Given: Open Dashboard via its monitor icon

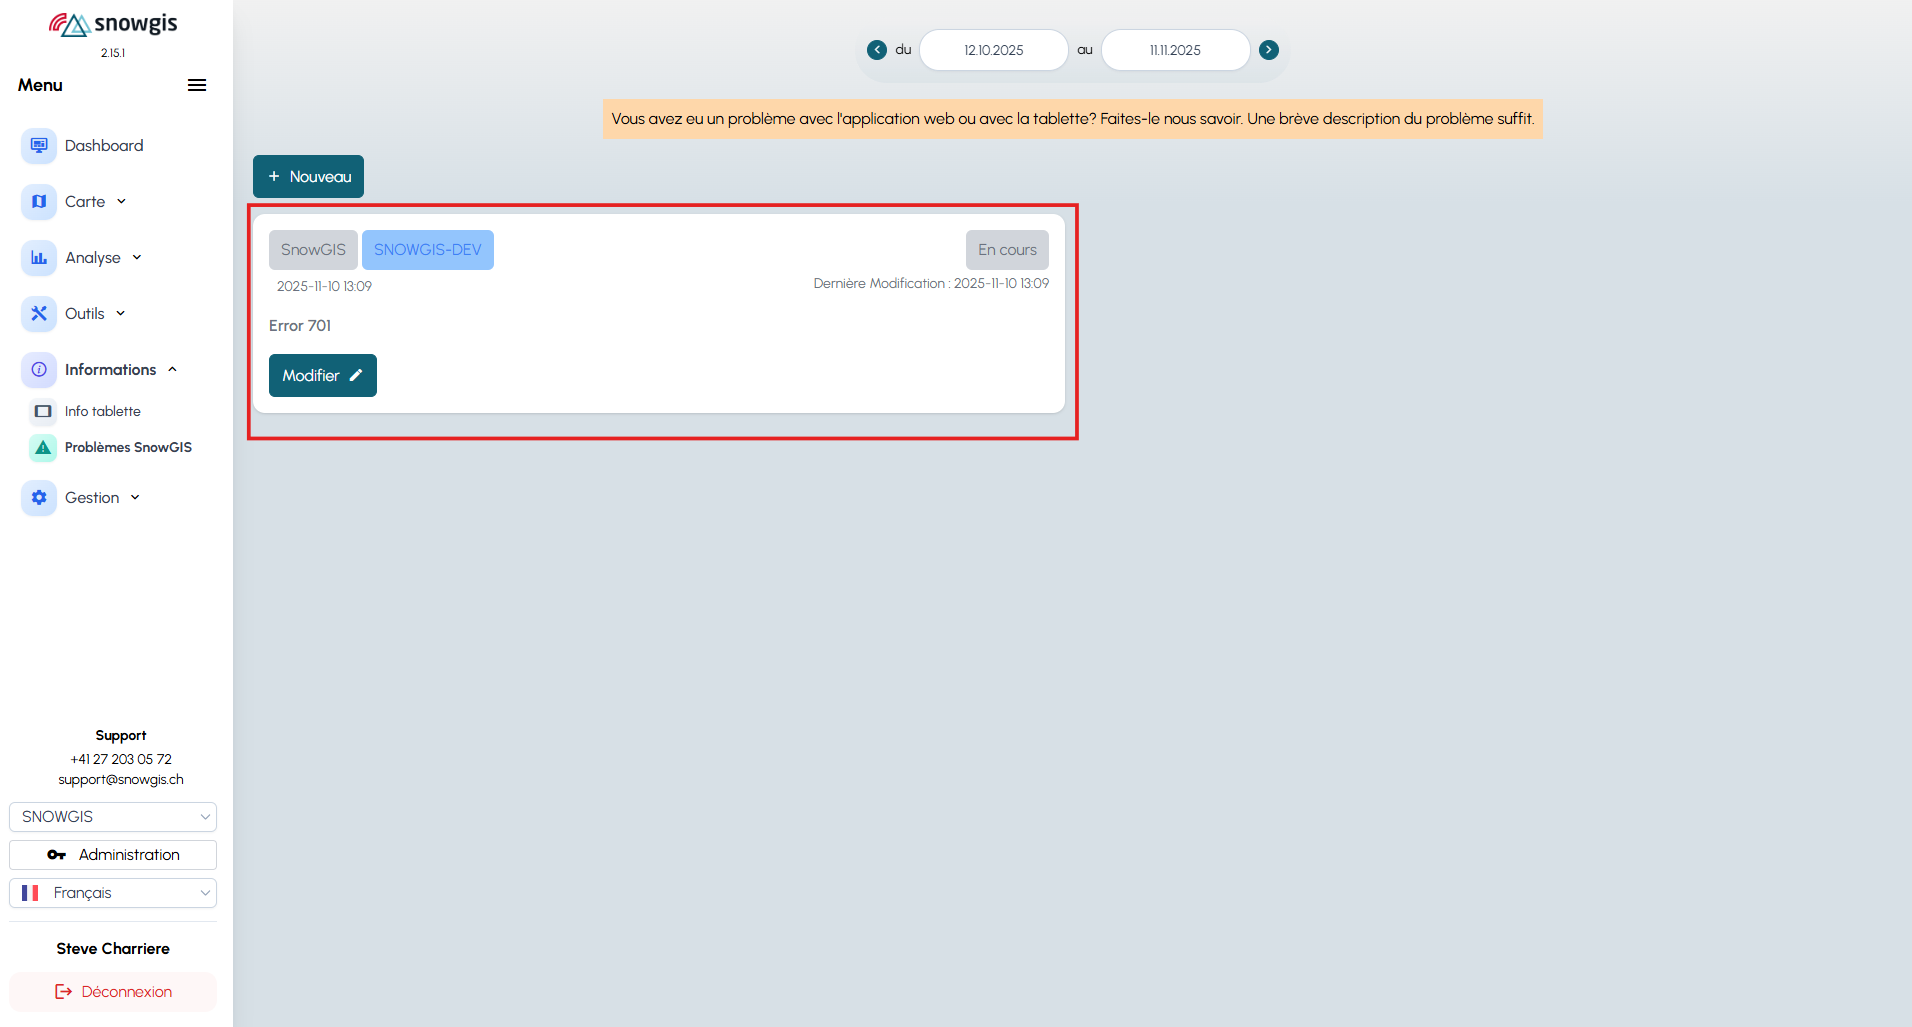Looking at the screenshot, I should [39, 146].
